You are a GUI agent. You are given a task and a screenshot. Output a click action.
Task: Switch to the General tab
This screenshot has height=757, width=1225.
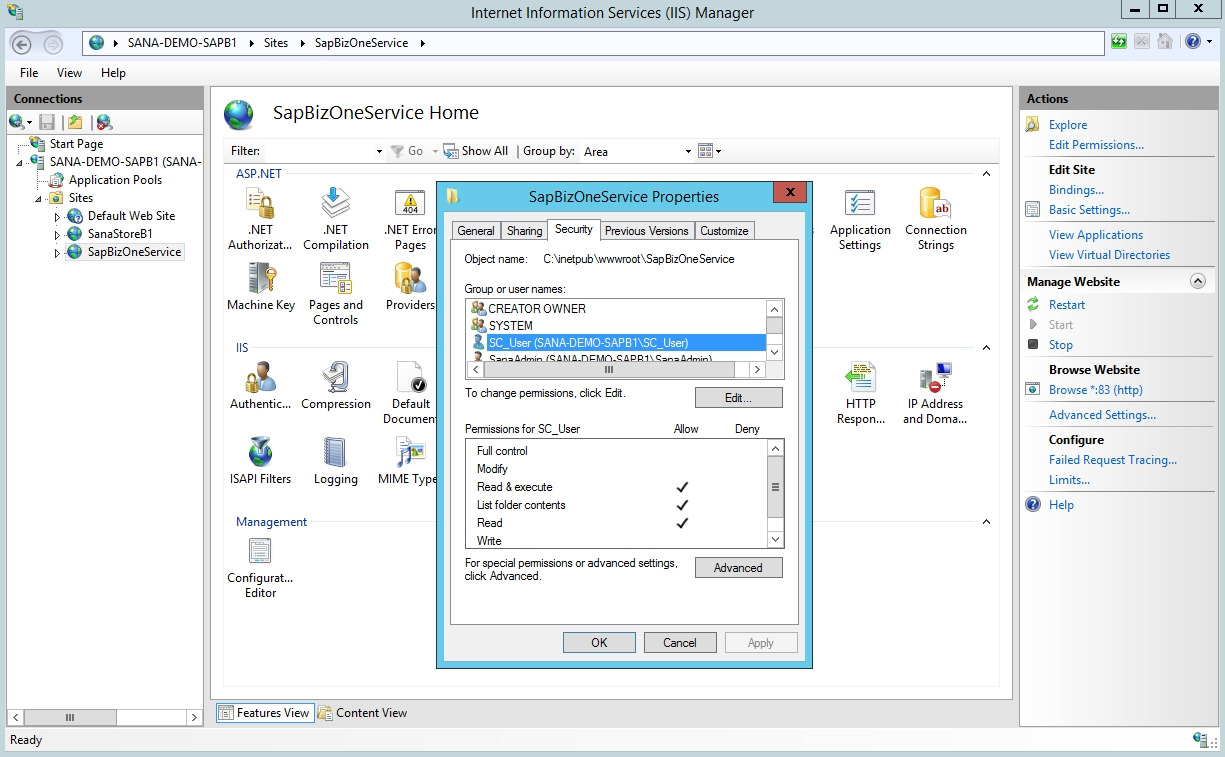pyautogui.click(x=476, y=231)
